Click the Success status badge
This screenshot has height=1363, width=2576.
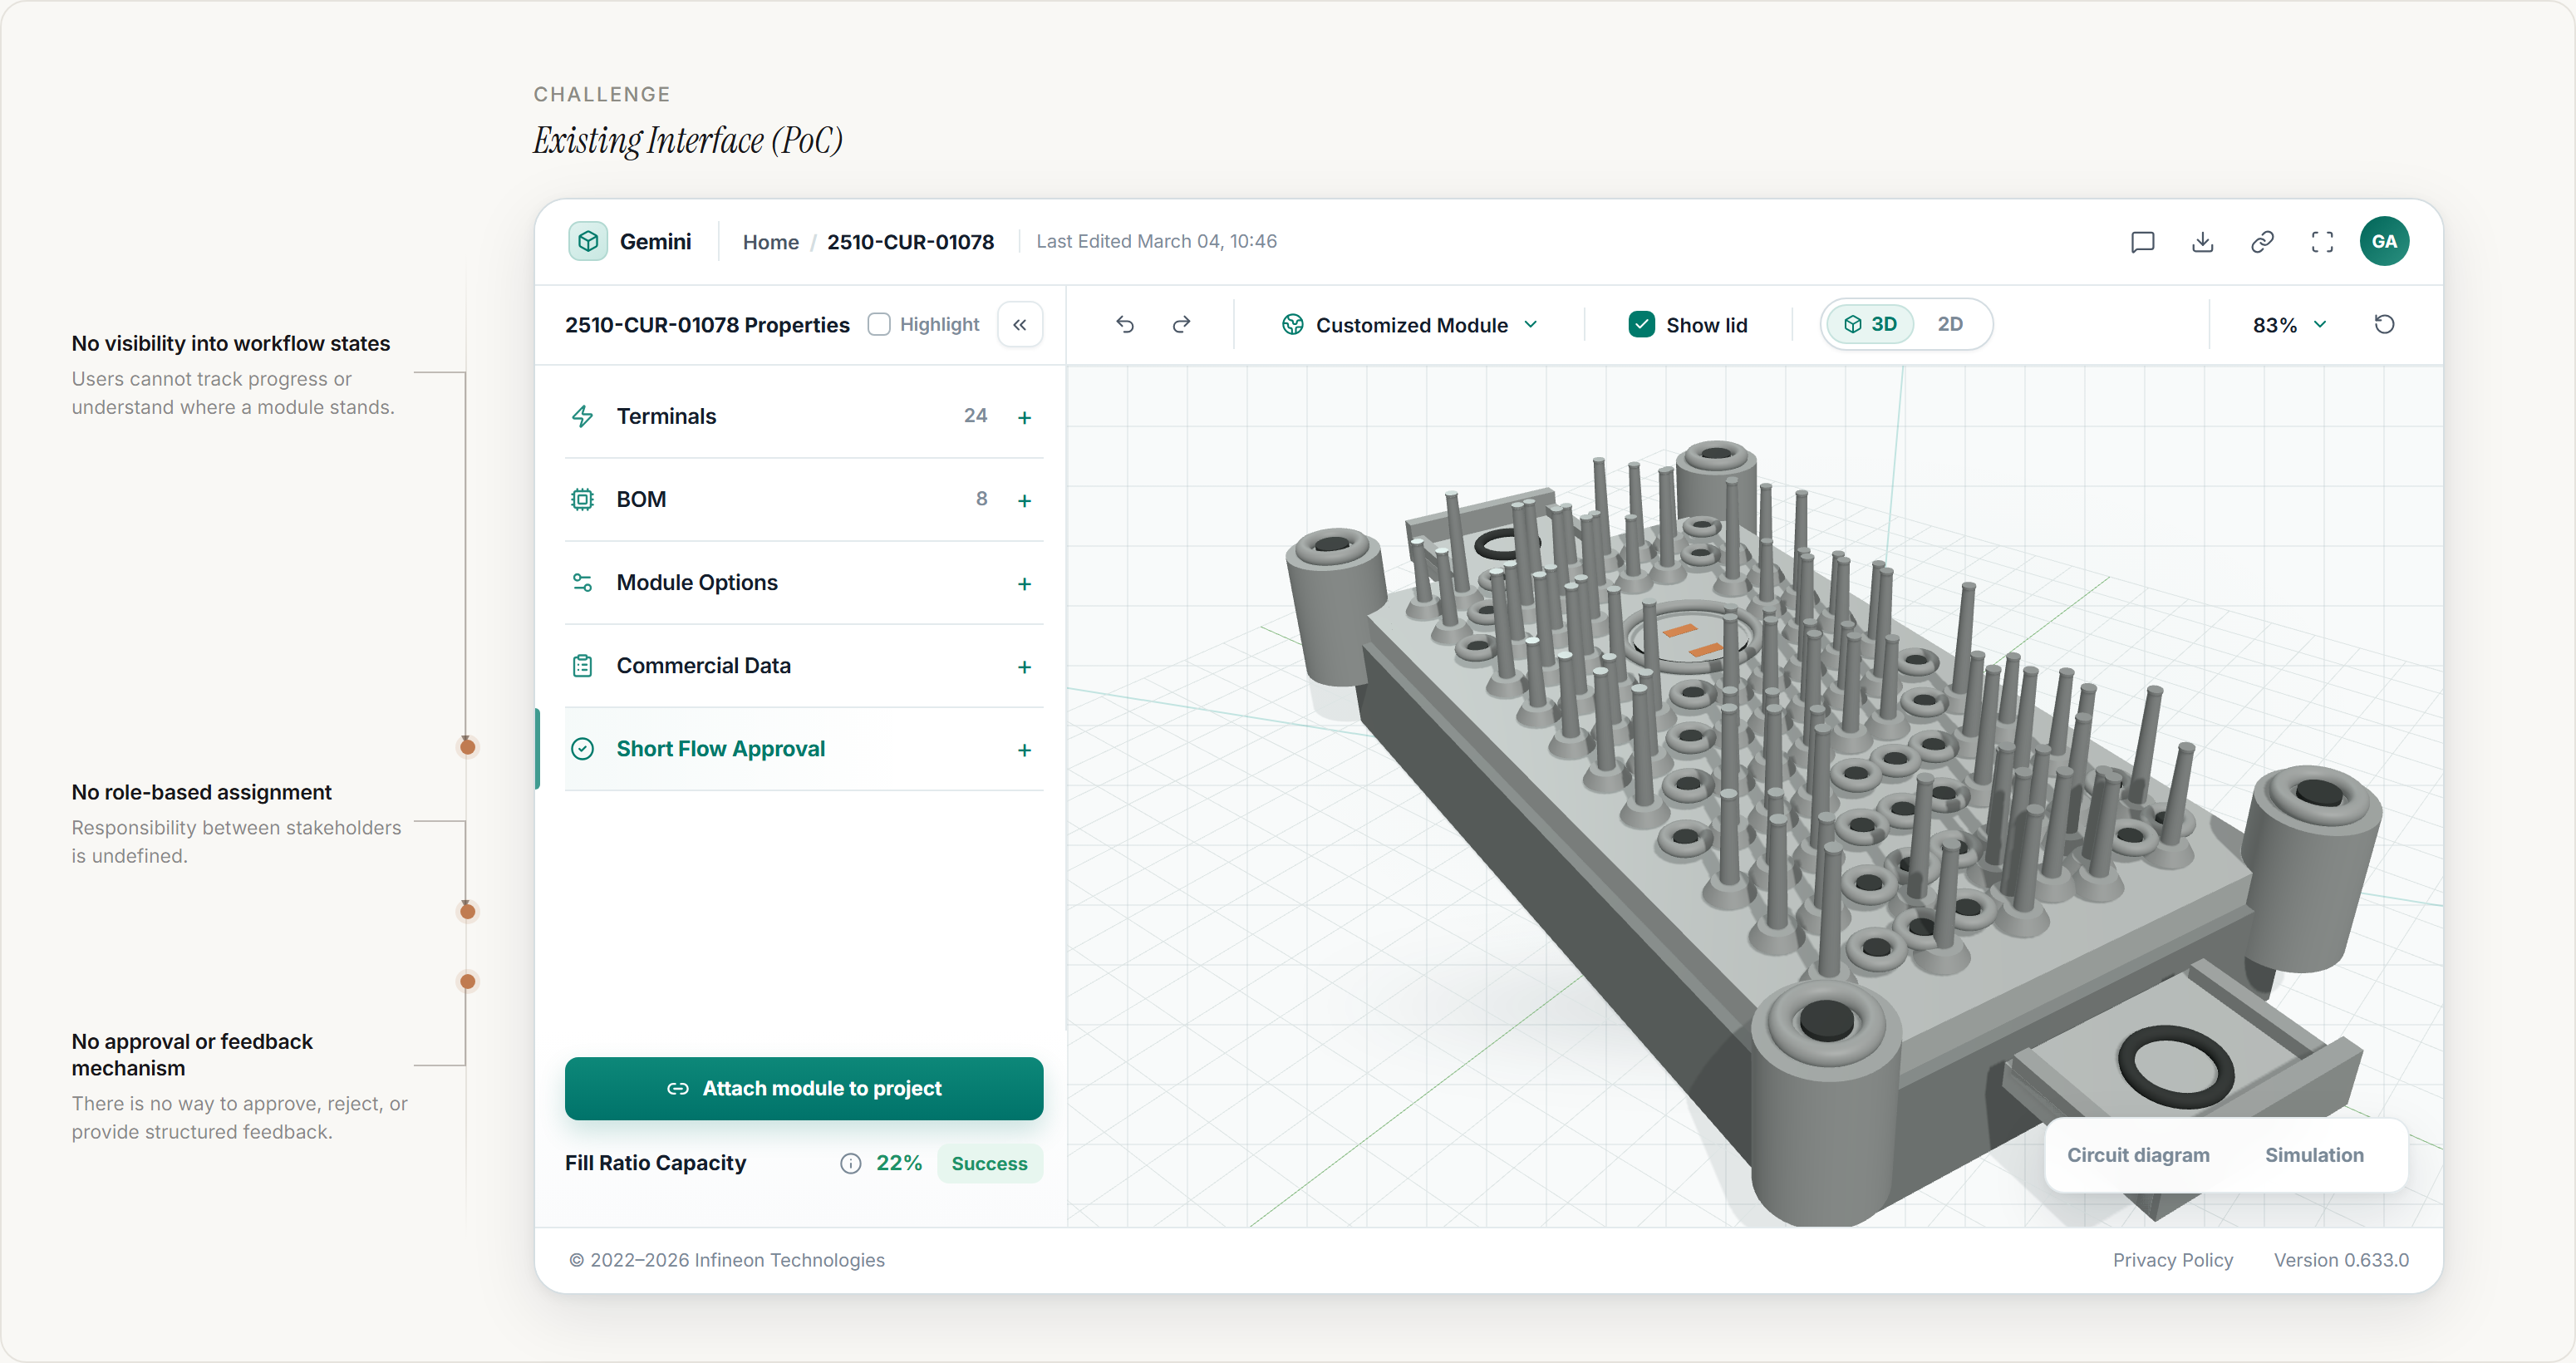(x=989, y=1163)
